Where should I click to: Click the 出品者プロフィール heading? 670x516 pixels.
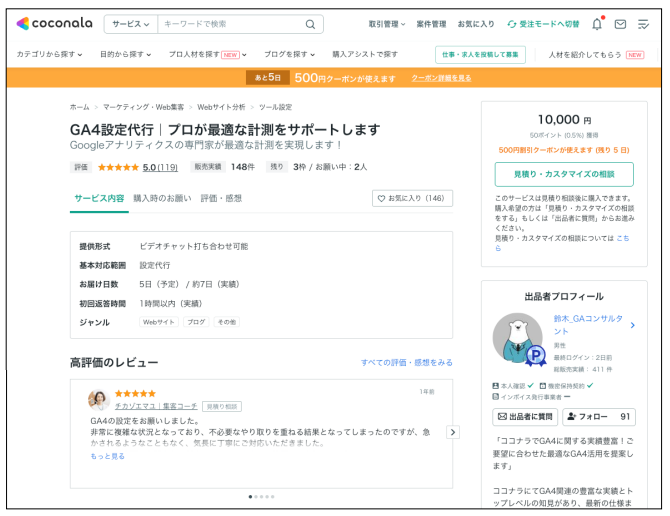564,296
